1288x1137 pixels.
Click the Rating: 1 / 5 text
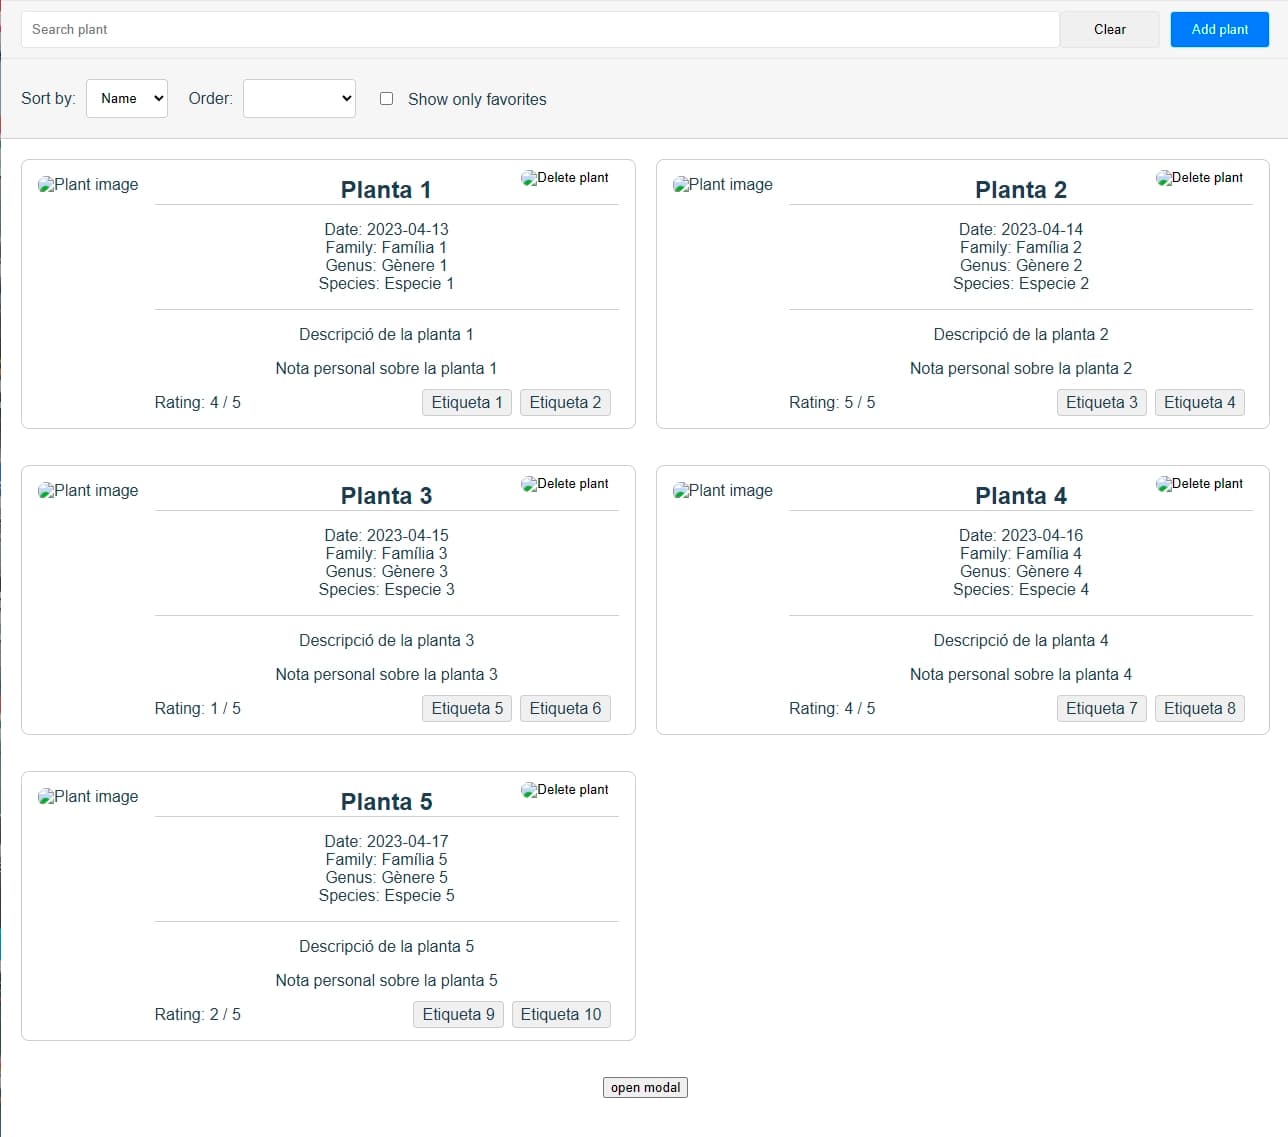tap(197, 708)
